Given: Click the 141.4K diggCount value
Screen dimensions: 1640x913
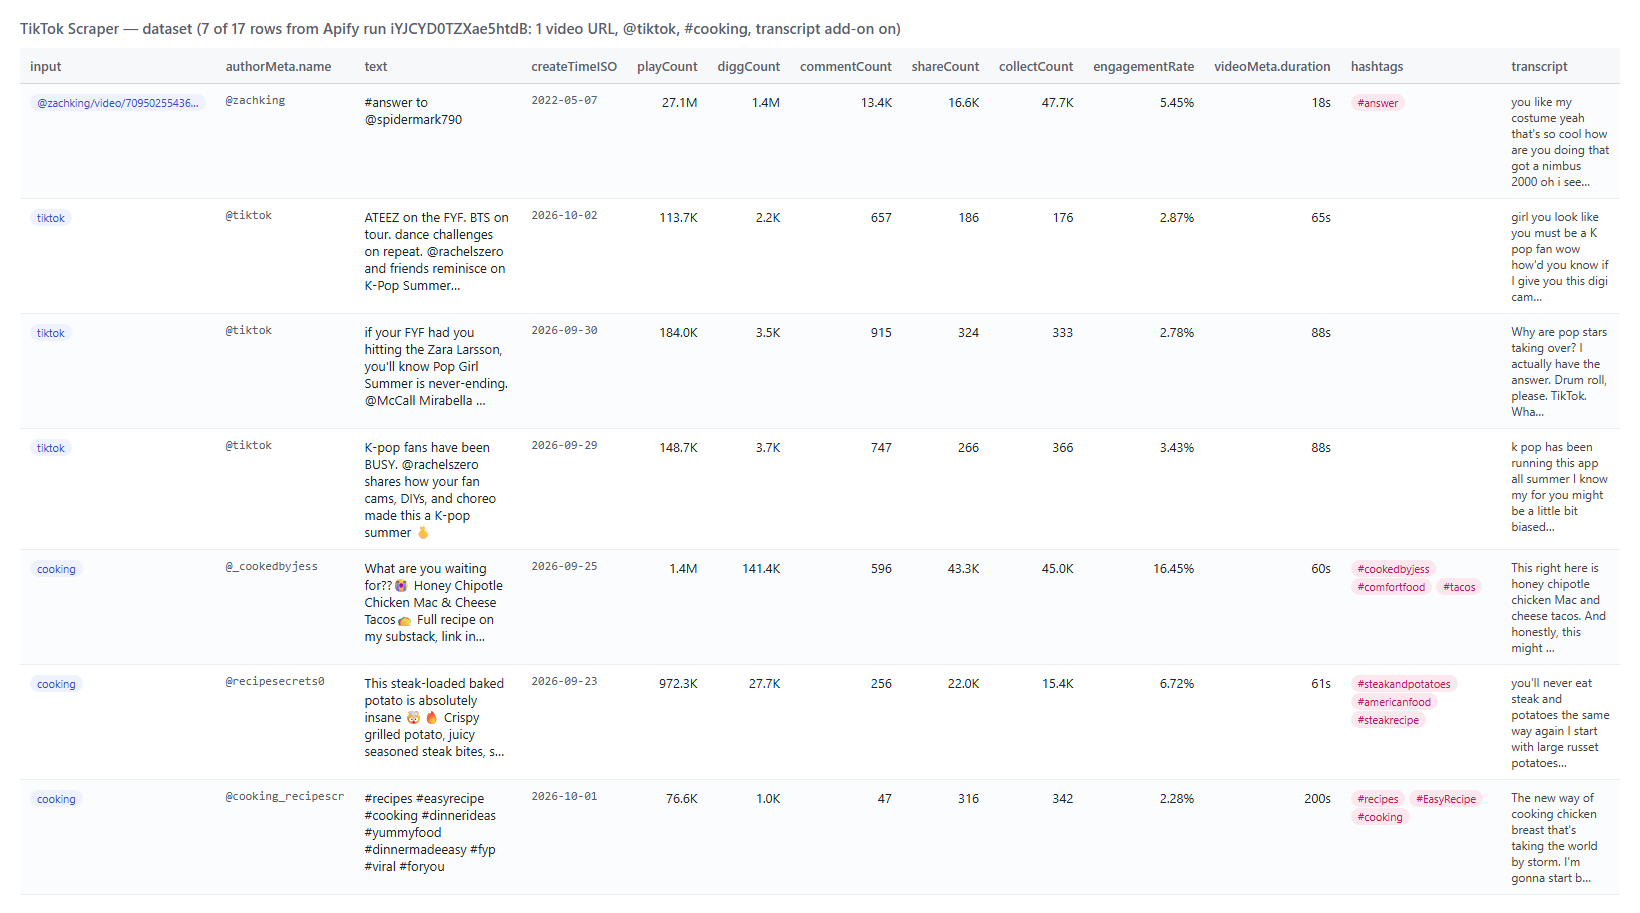Looking at the screenshot, I should click(x=761, y=569).
